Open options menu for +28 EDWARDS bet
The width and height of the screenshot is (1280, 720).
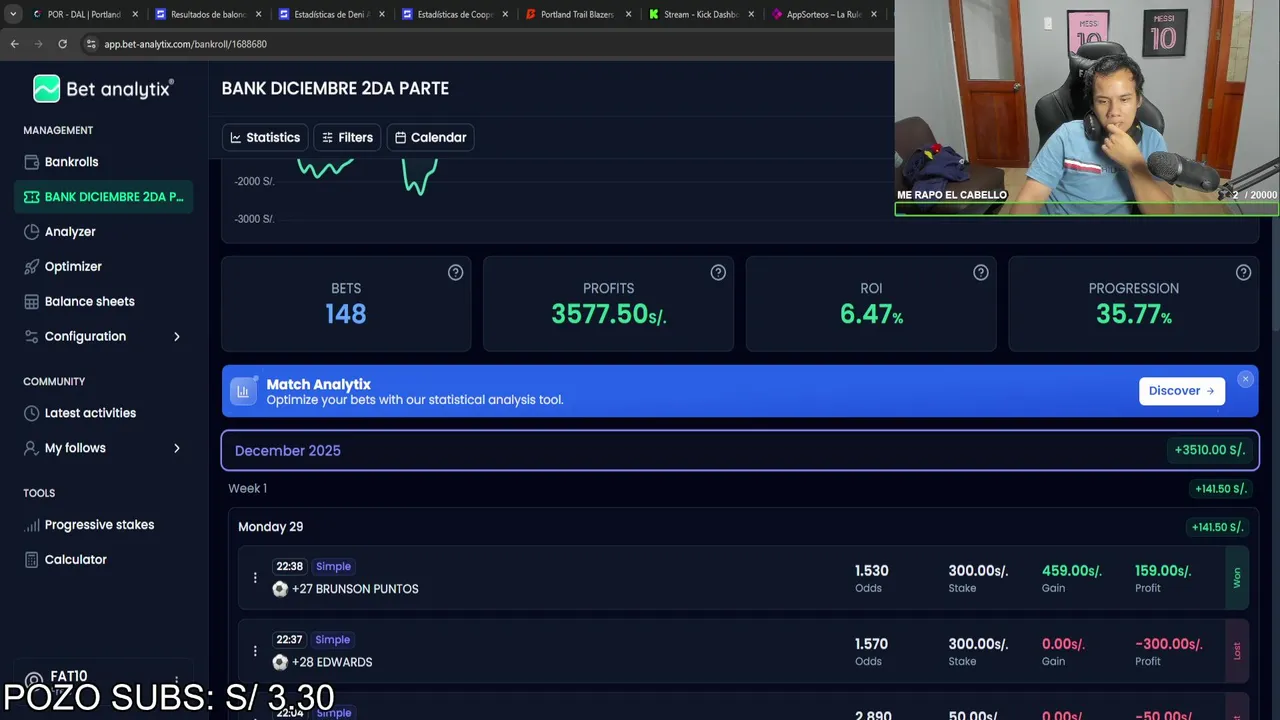pyautogui.click(x=255, y=651)
